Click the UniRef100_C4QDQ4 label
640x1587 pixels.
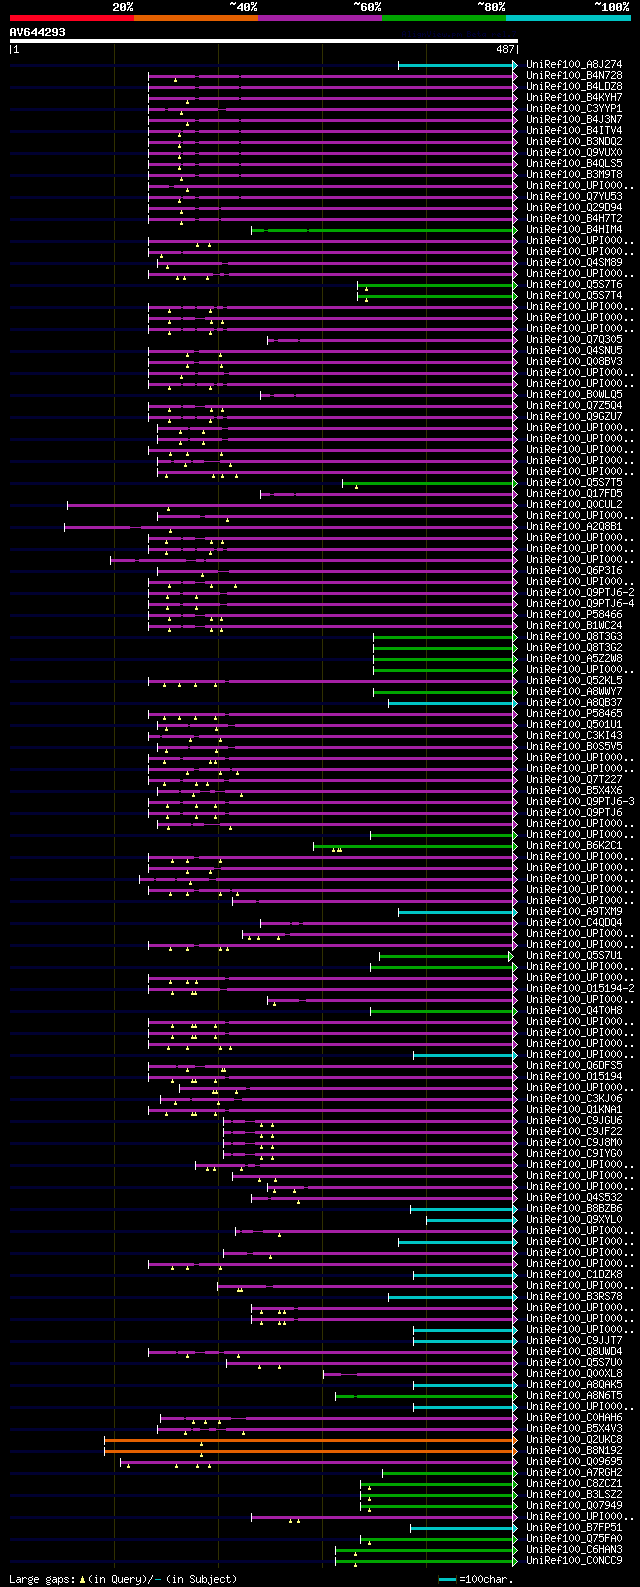click(574, 923)
